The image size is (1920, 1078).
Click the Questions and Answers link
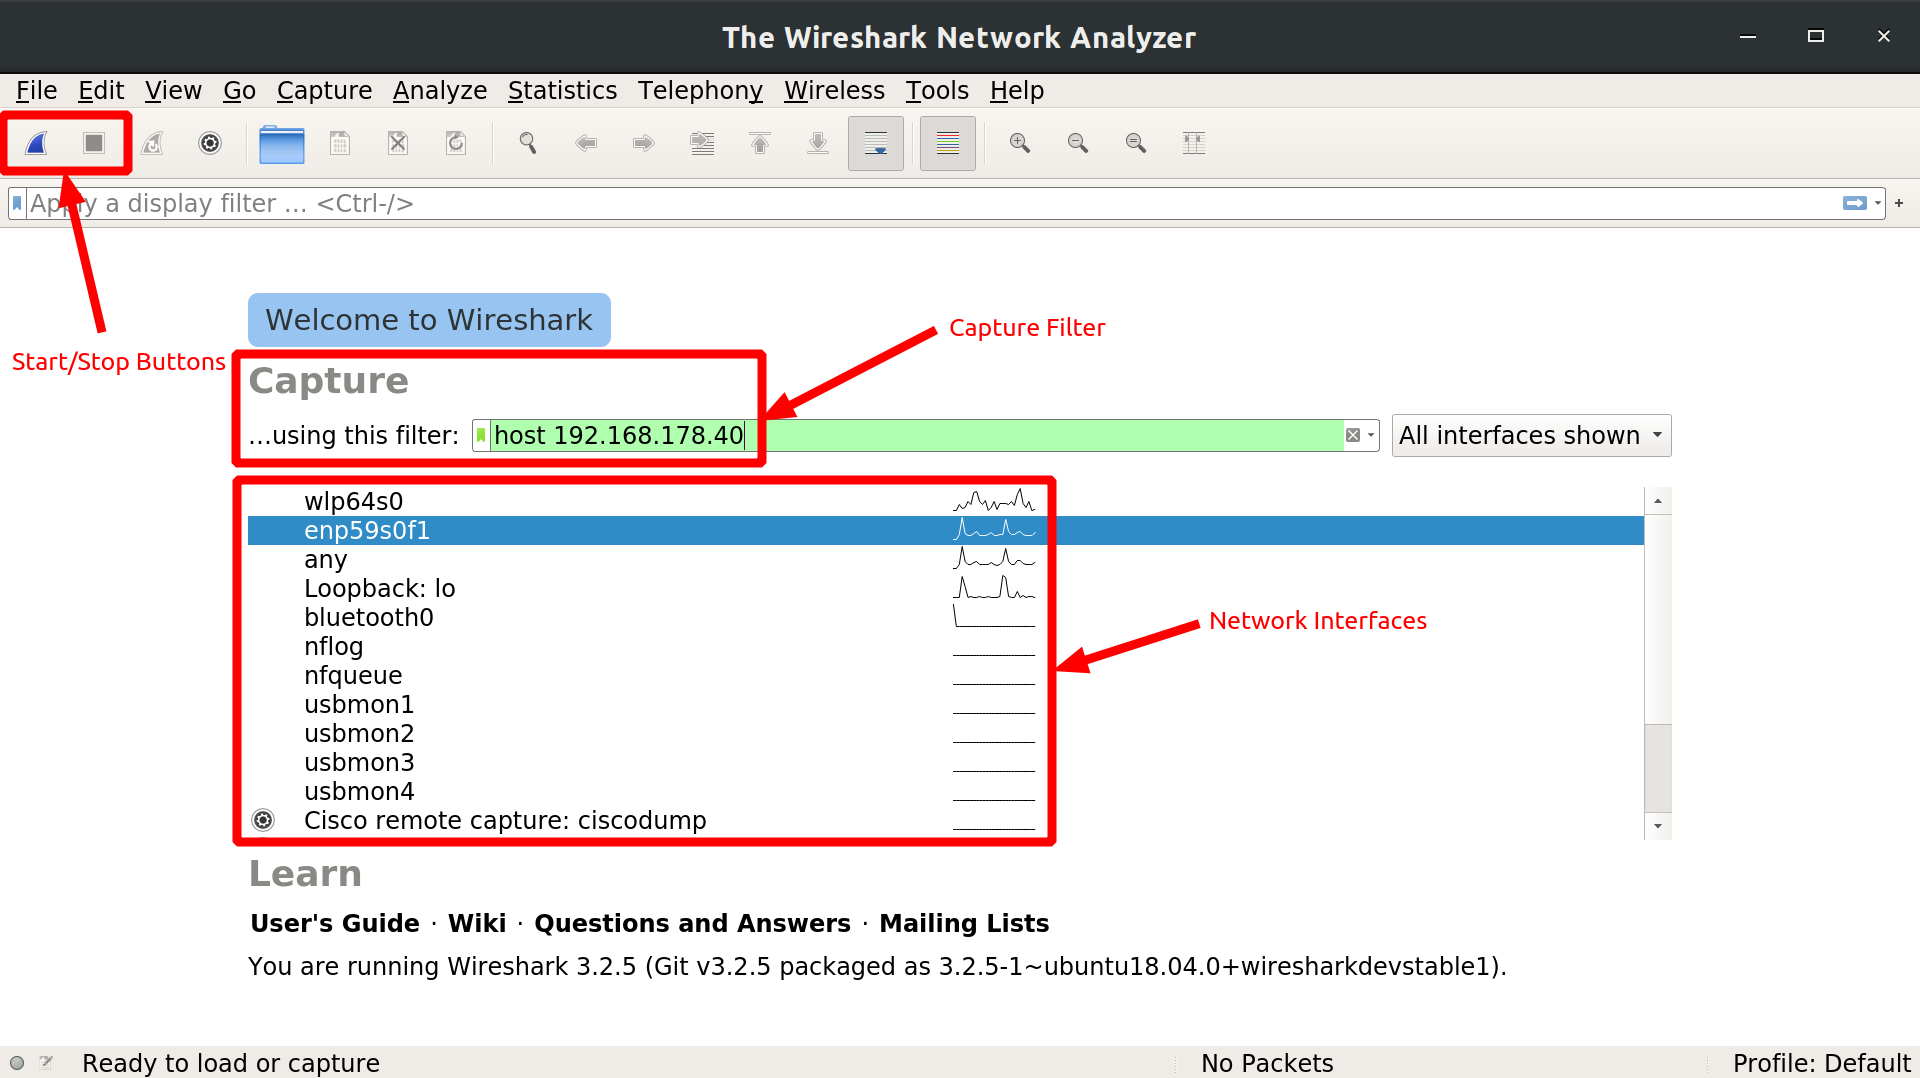692,923
